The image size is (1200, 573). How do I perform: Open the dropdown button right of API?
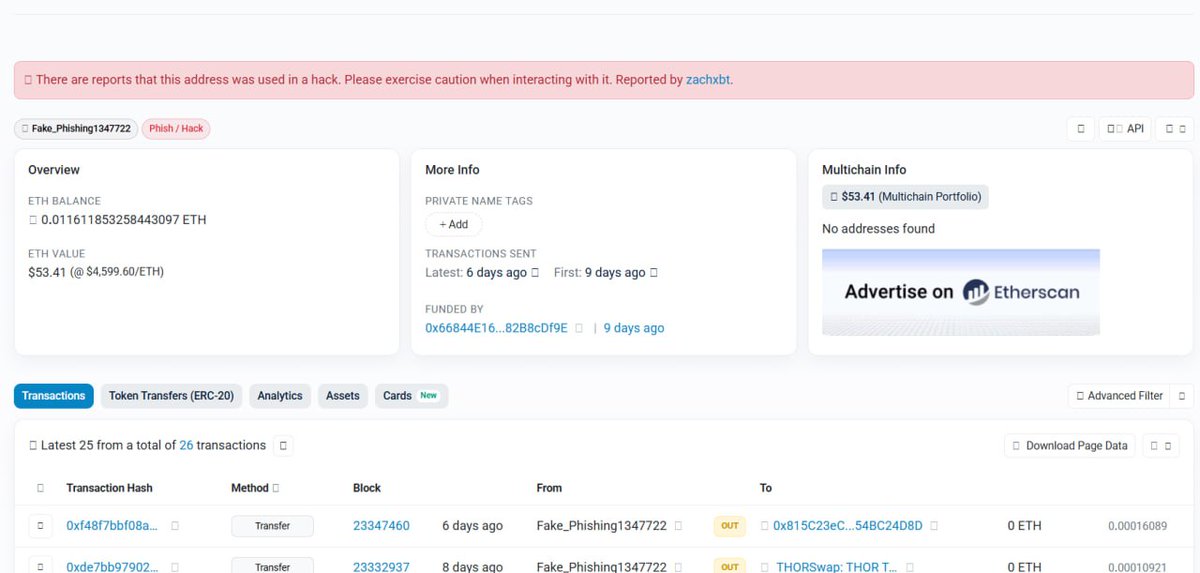[1174, 129]
